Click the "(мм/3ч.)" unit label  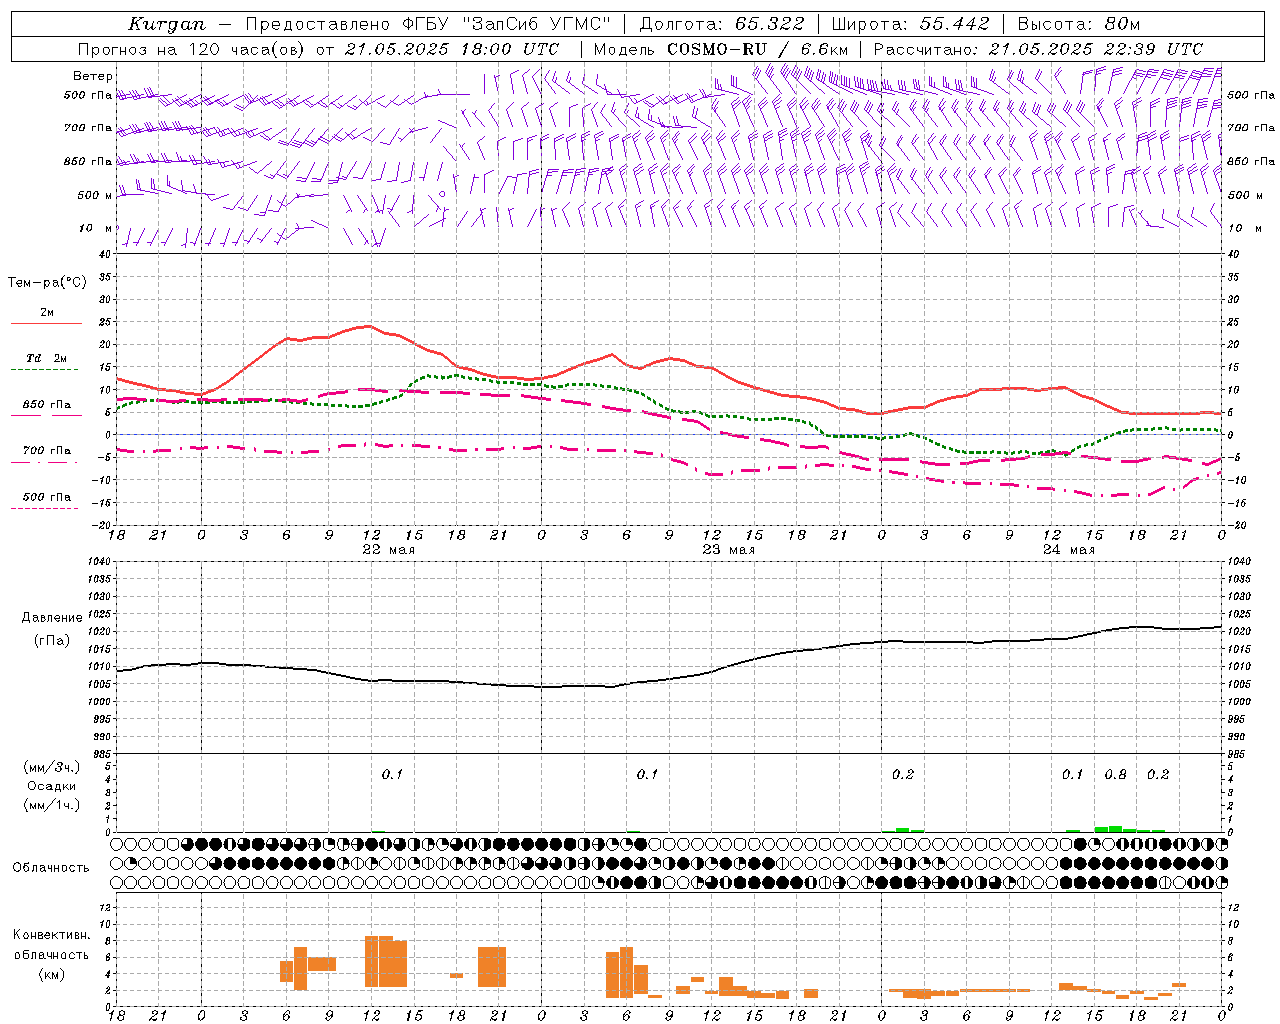52,767
